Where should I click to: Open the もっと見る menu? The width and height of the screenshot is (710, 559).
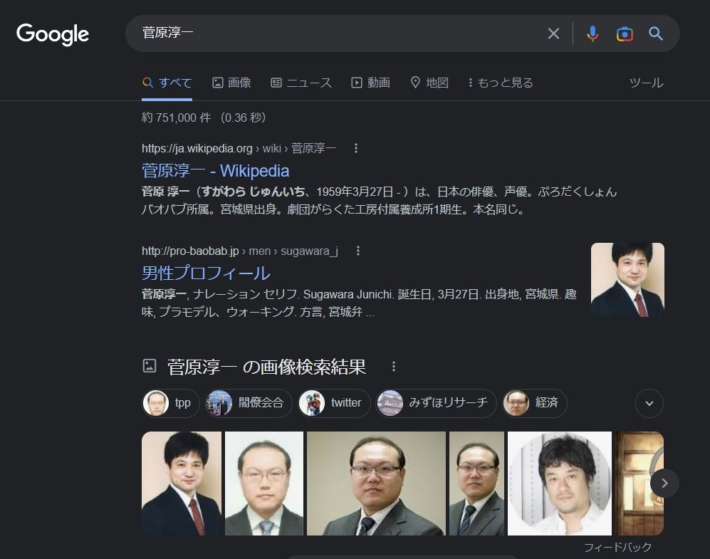(501, 83)
